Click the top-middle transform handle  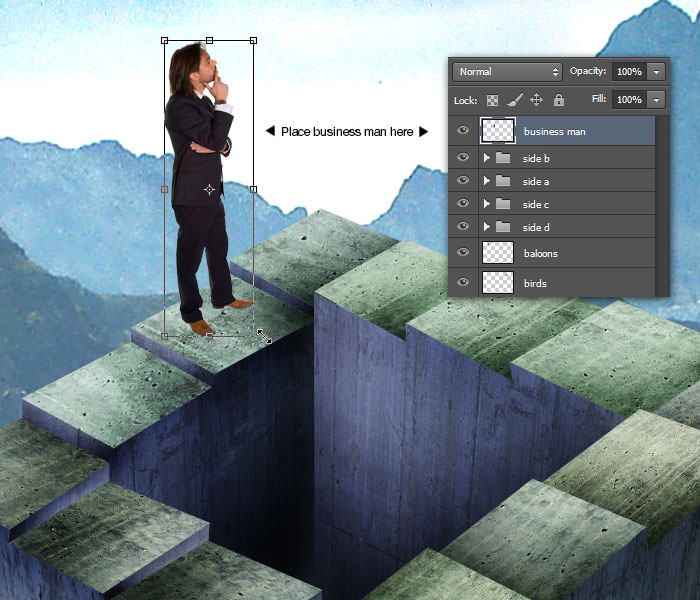[x=209, y=41]
